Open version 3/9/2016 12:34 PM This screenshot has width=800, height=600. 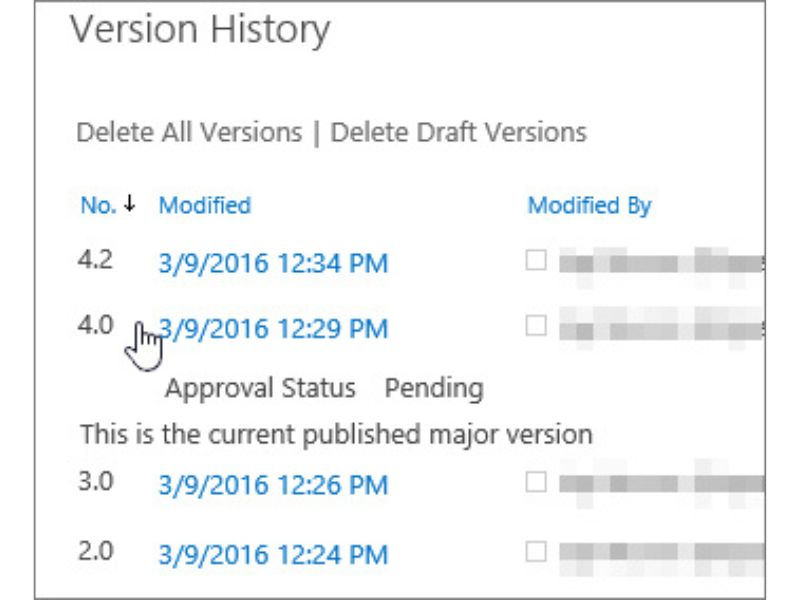(x=273, y=263)
